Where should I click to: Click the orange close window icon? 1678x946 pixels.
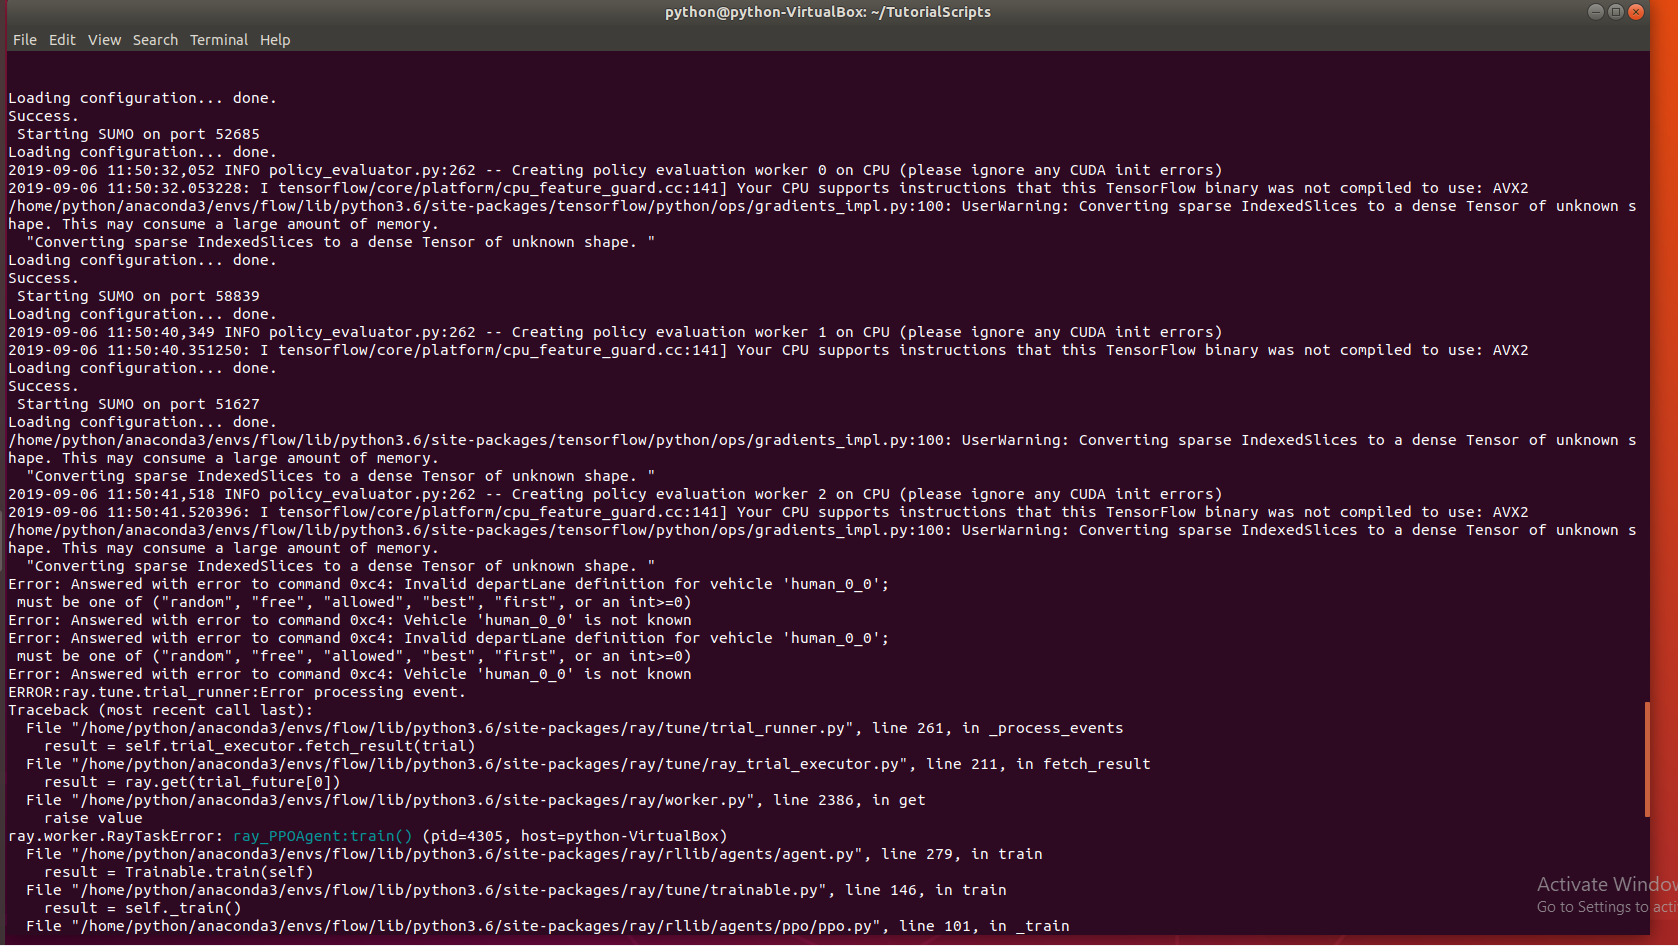[1636, 11]
